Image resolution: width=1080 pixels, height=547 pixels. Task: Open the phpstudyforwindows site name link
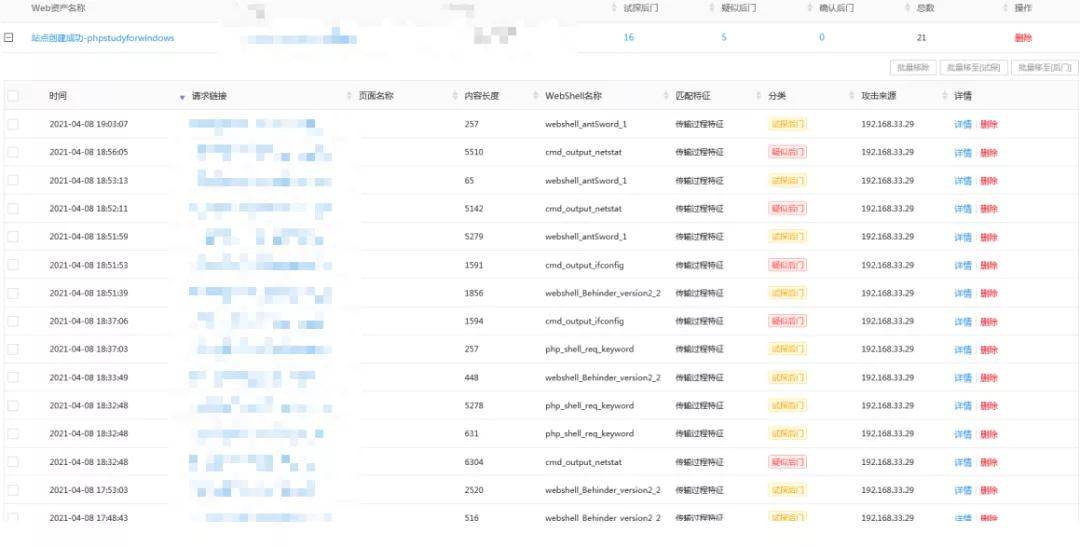coord(103,38)
